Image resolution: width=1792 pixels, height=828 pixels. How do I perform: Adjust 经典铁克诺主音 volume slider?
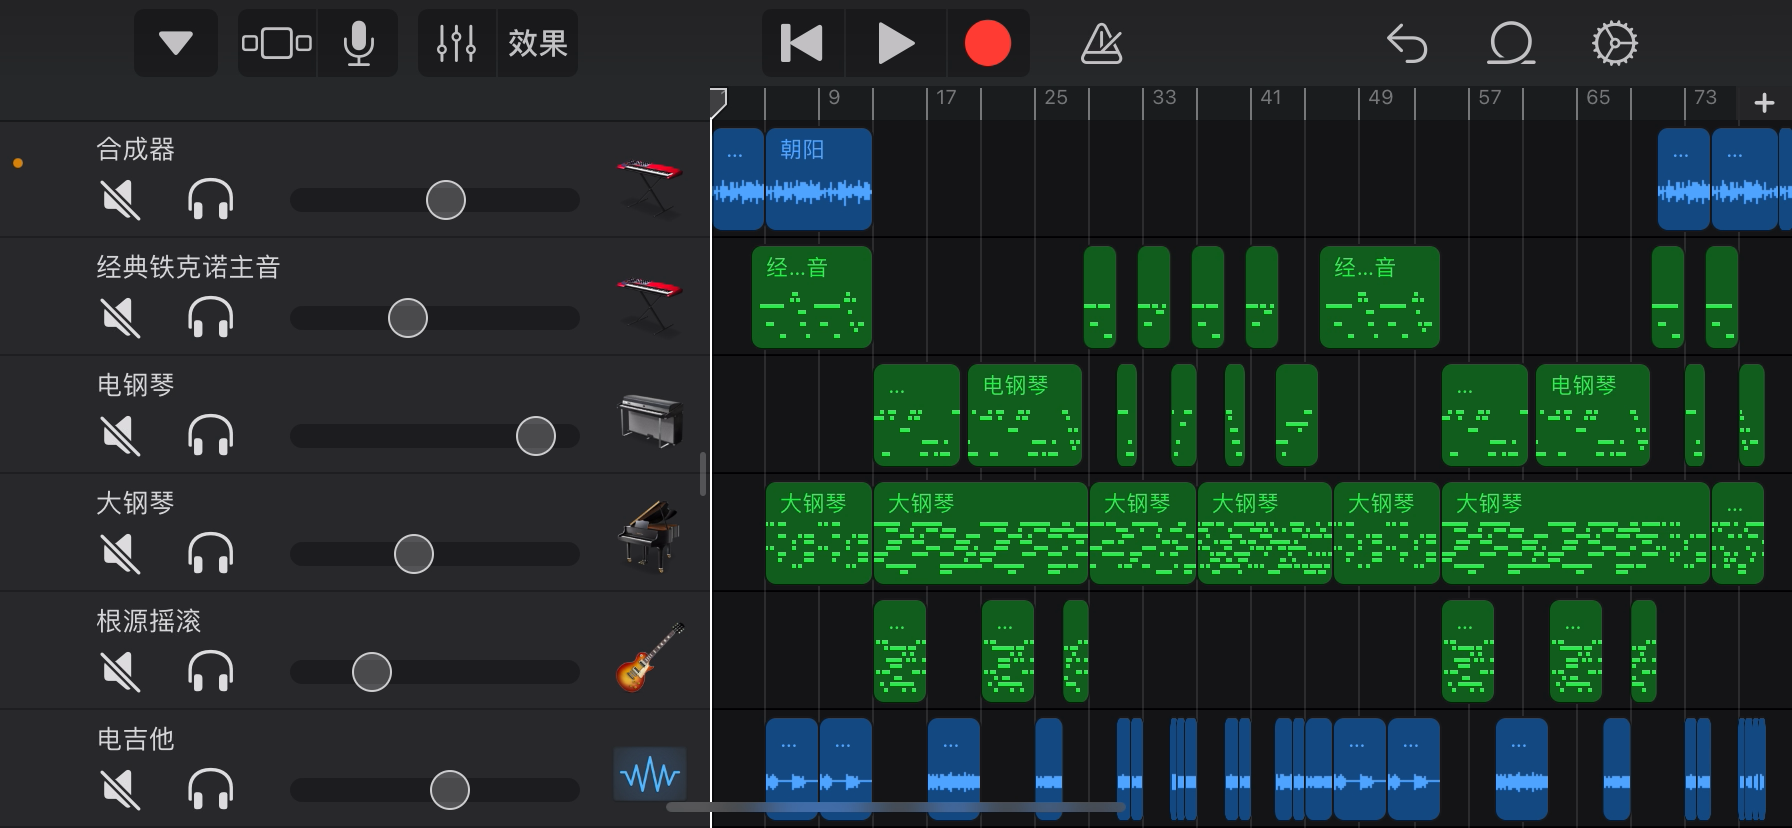coord(408,318)
